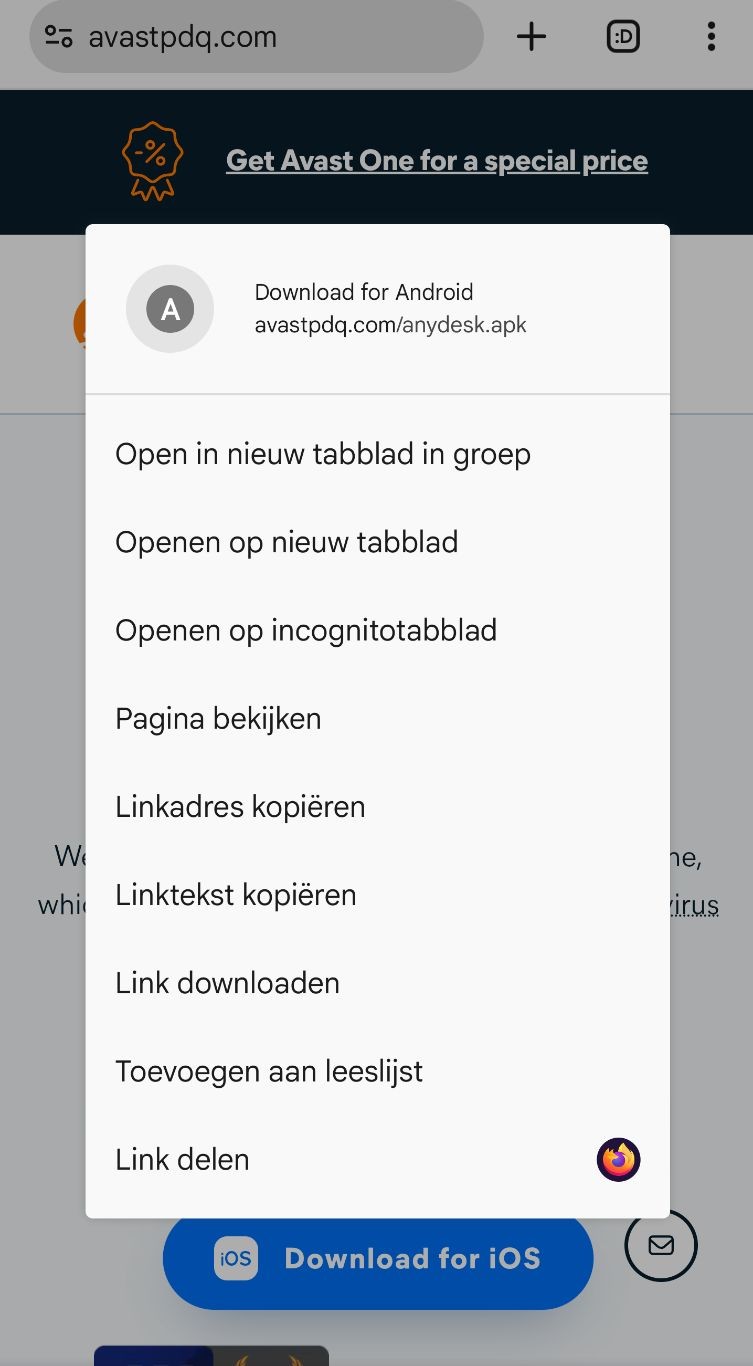Choose 'Linktekst kopiëren'
The image size is (753, 1366).
pos(378,894)
